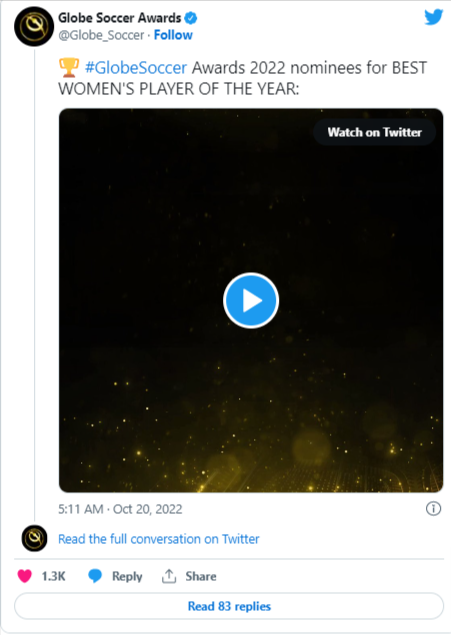Open Read the full conversation on Twitter
Screen dimensions: 451x635
pyautogui.click(x=158, y=539)
